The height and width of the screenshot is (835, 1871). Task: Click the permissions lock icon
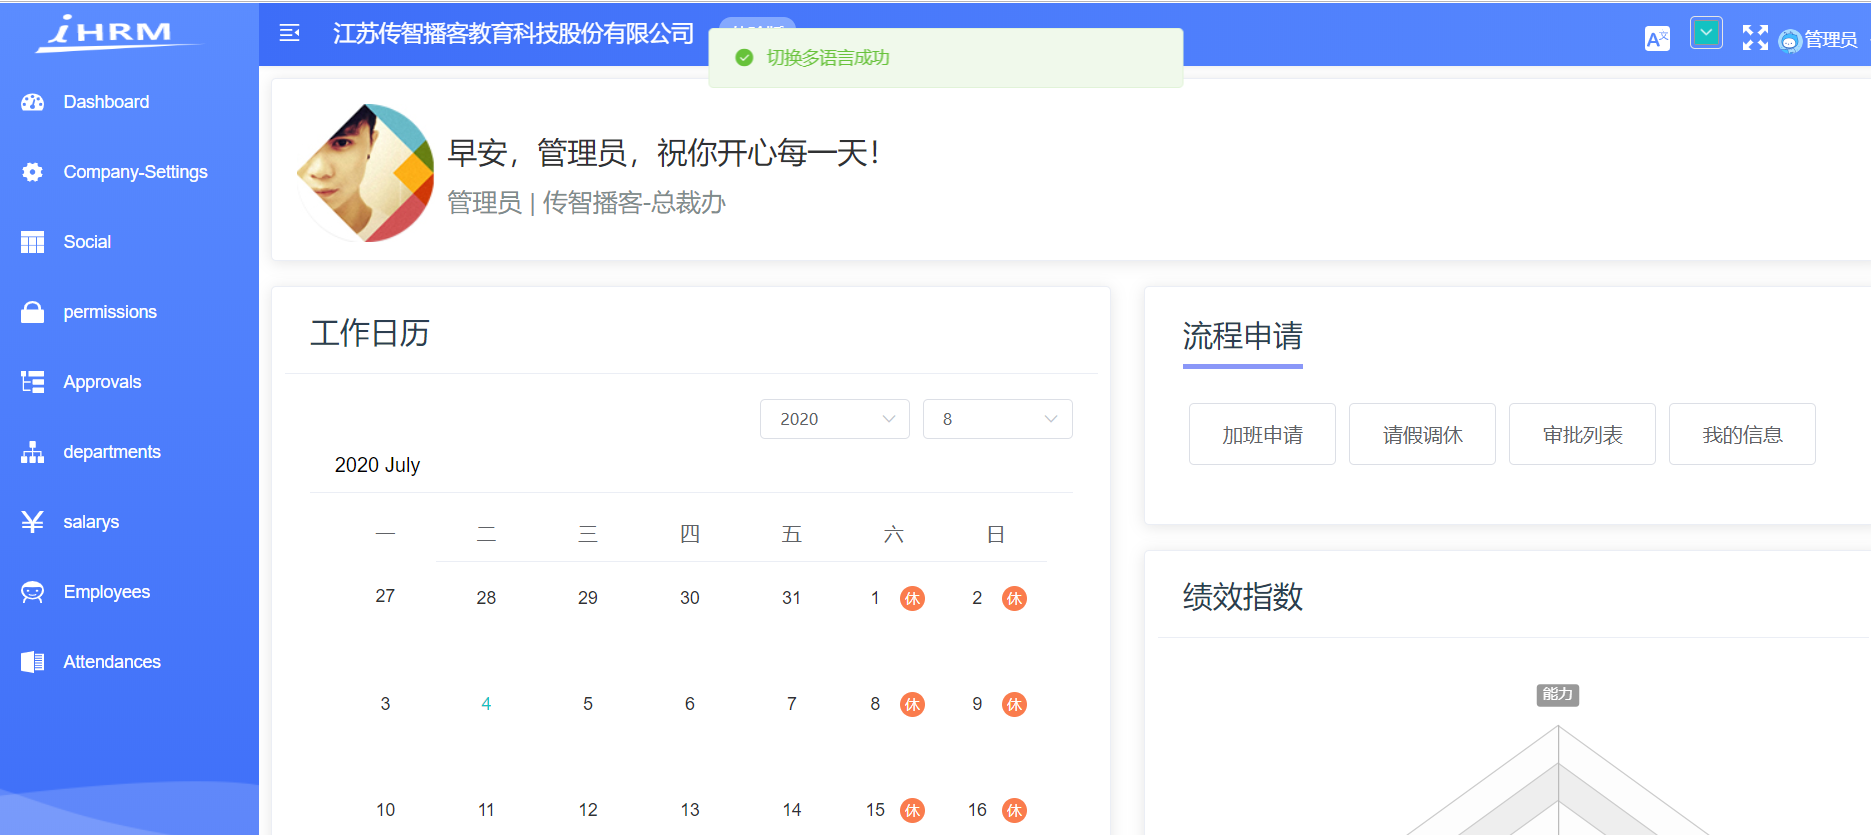33,312
